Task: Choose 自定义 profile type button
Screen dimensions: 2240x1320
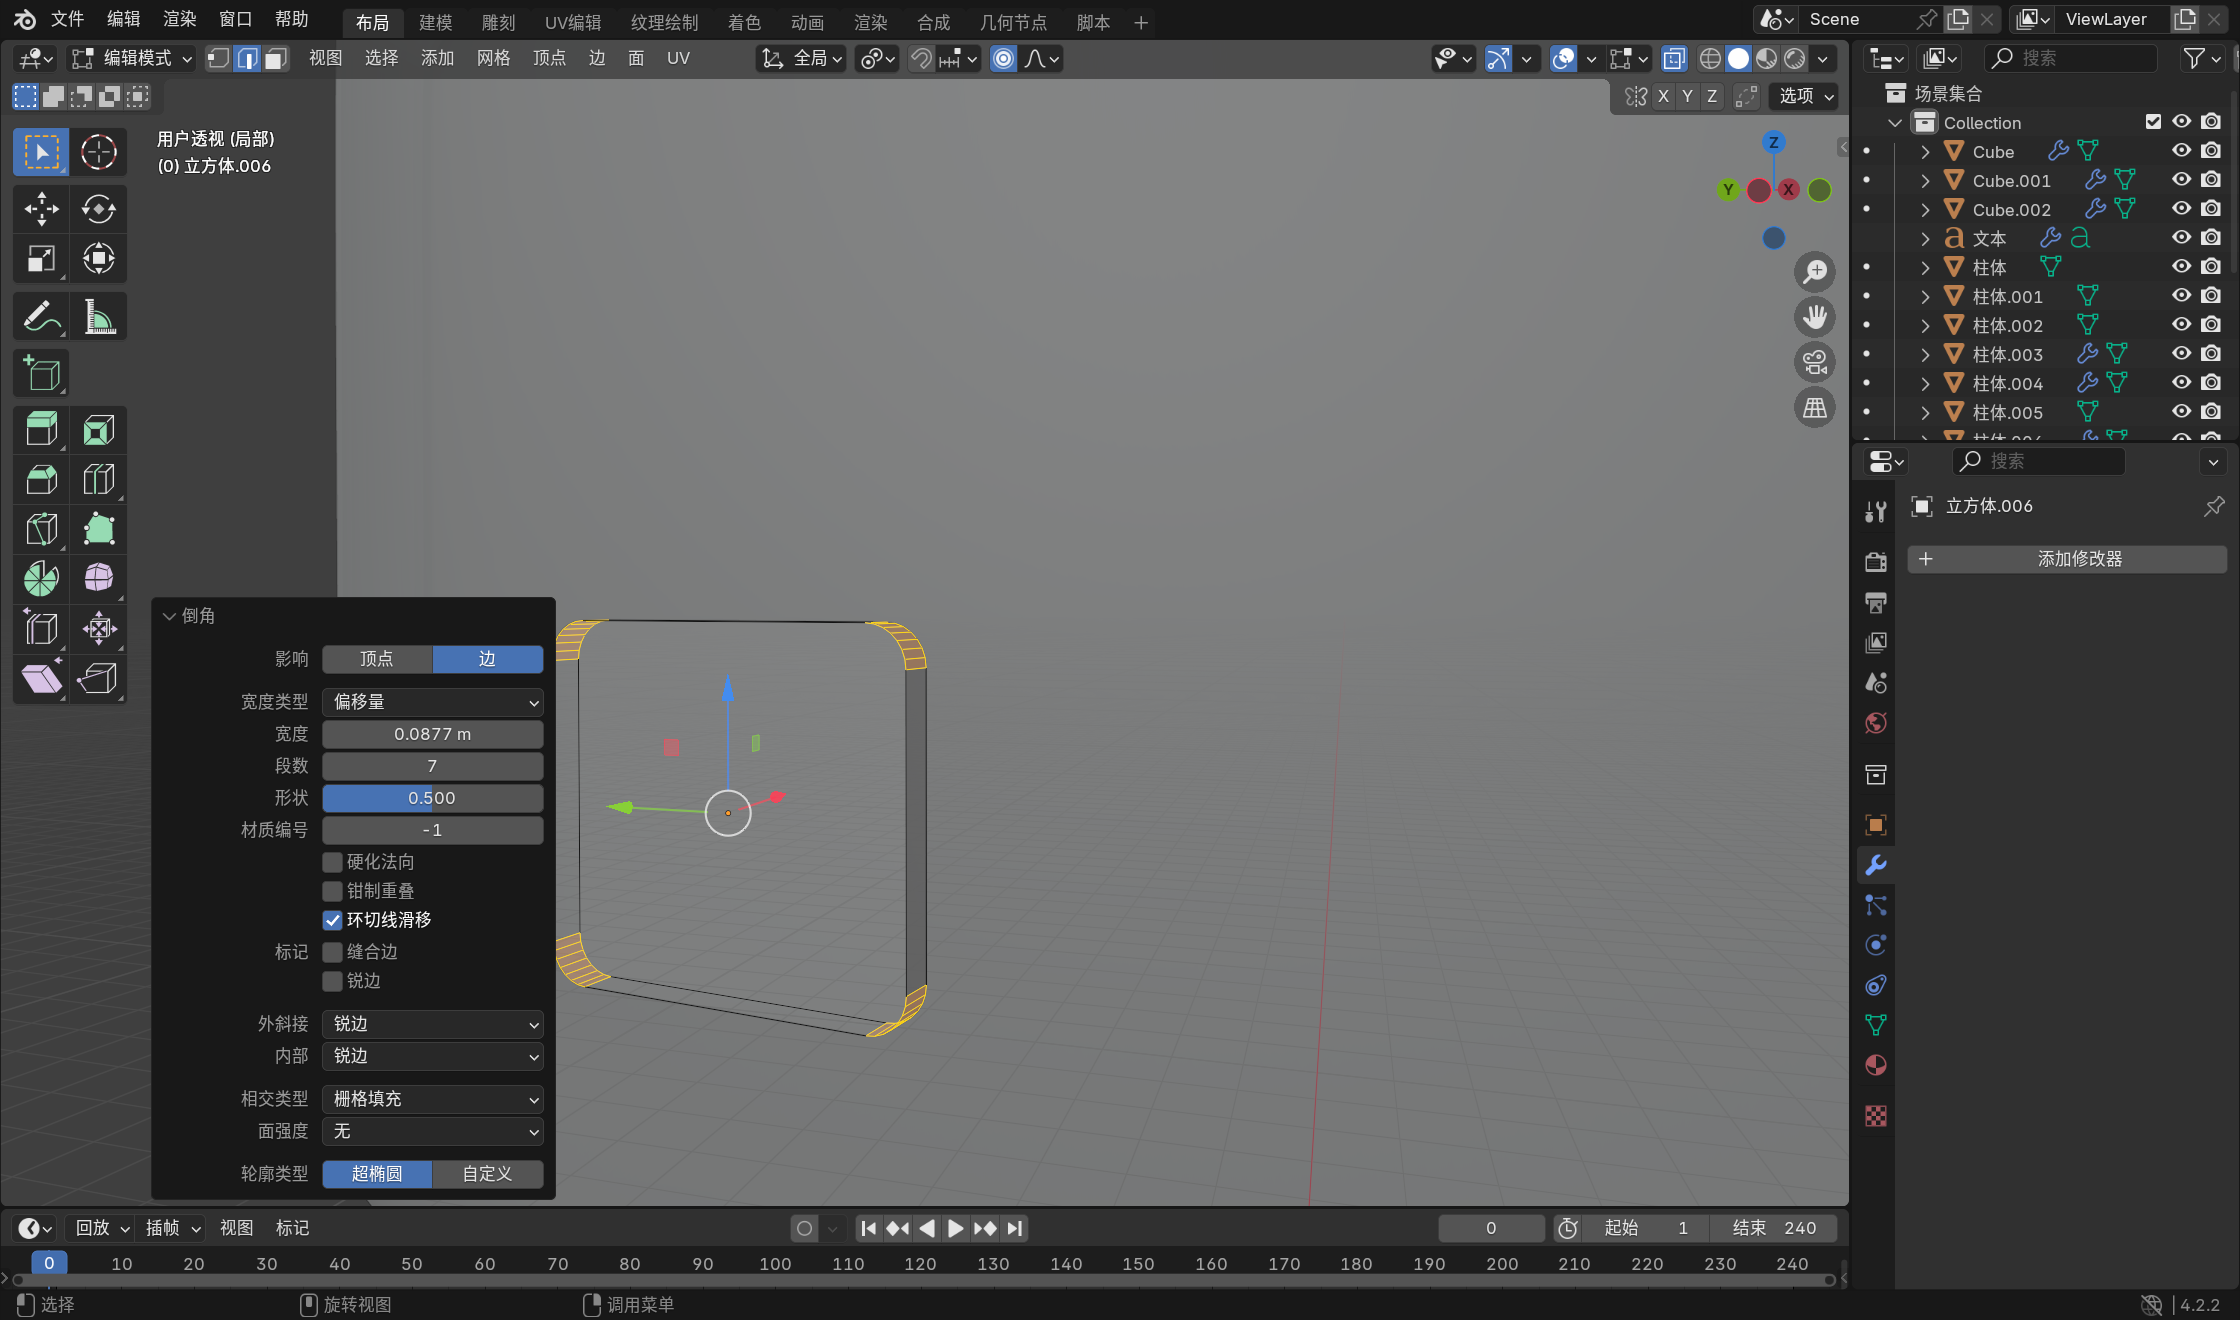Action: tap(487, 1174)
